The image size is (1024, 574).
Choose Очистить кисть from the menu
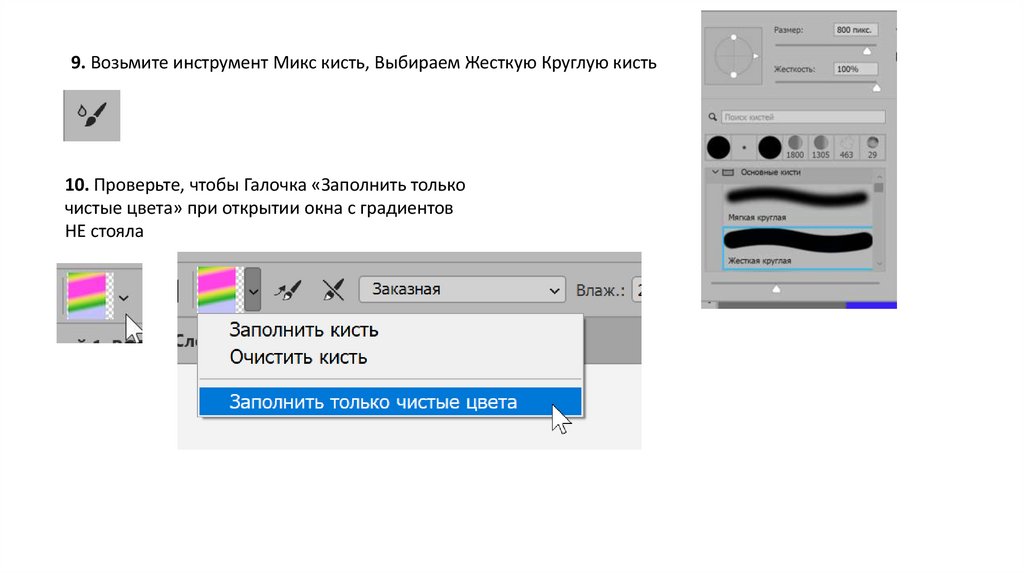298,357
